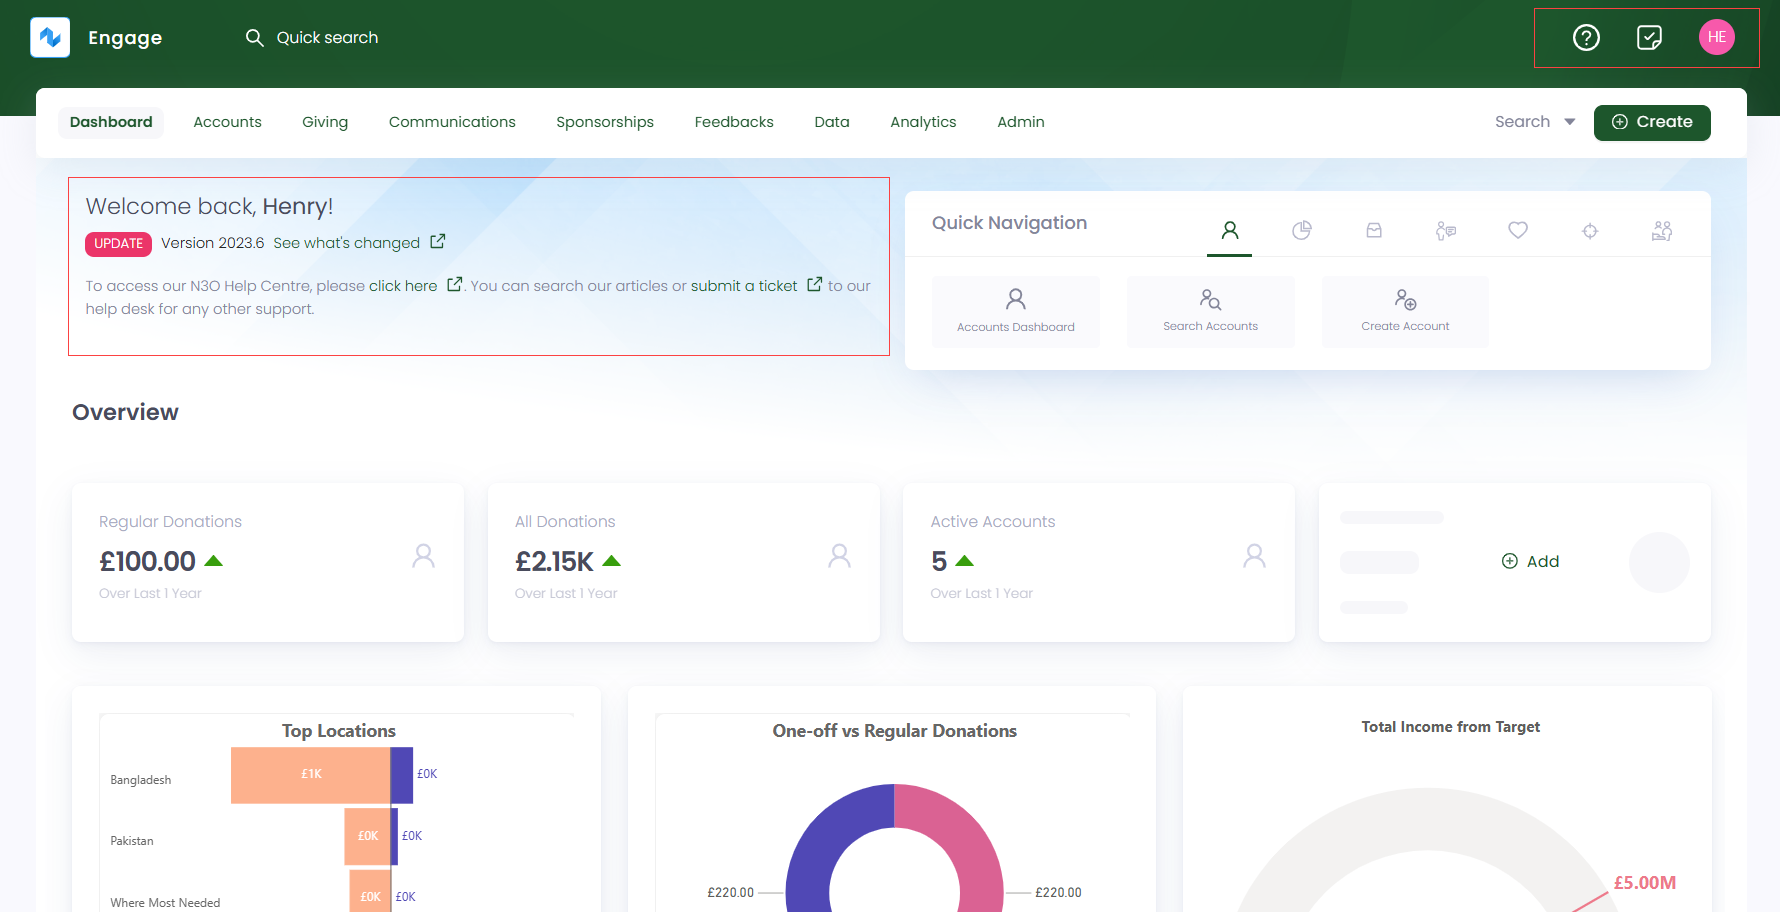Open the Feedbacks menu tab
Viewport: 1780px width, 912px height.
pos(734,122)
